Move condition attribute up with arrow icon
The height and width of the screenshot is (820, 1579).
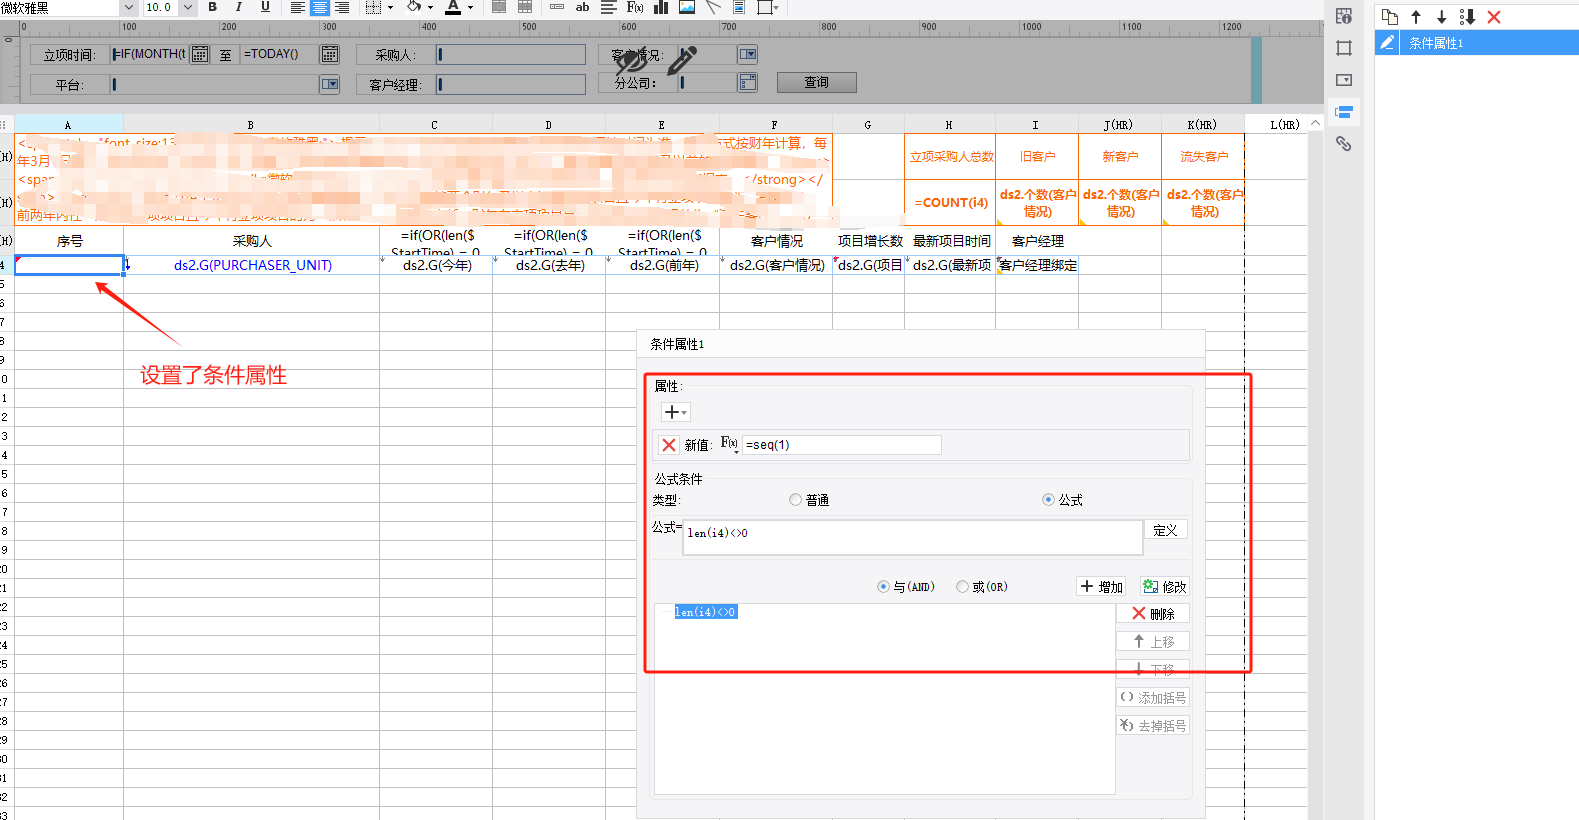tap(1416, 17)
